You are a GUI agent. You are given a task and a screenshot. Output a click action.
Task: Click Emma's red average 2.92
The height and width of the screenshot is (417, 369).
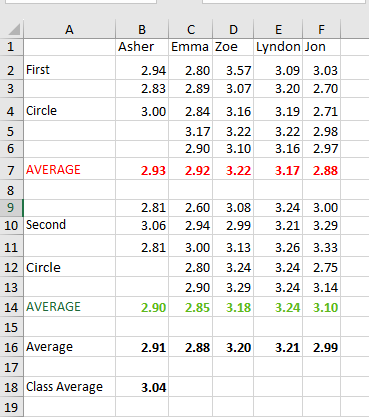click(191, 170)
